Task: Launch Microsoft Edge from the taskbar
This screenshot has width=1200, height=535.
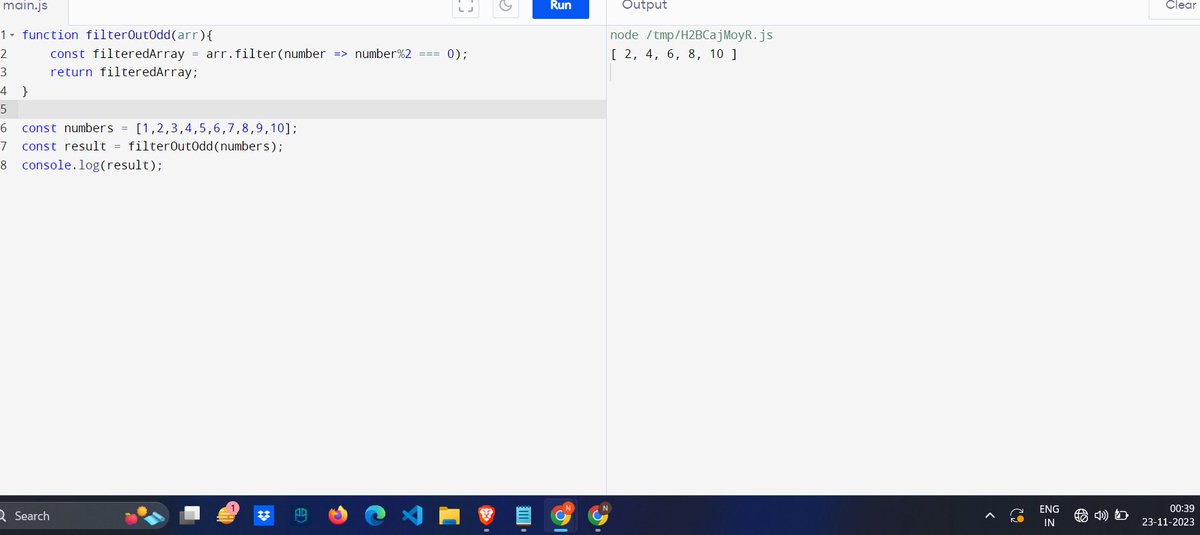Action: click(374, 516)
